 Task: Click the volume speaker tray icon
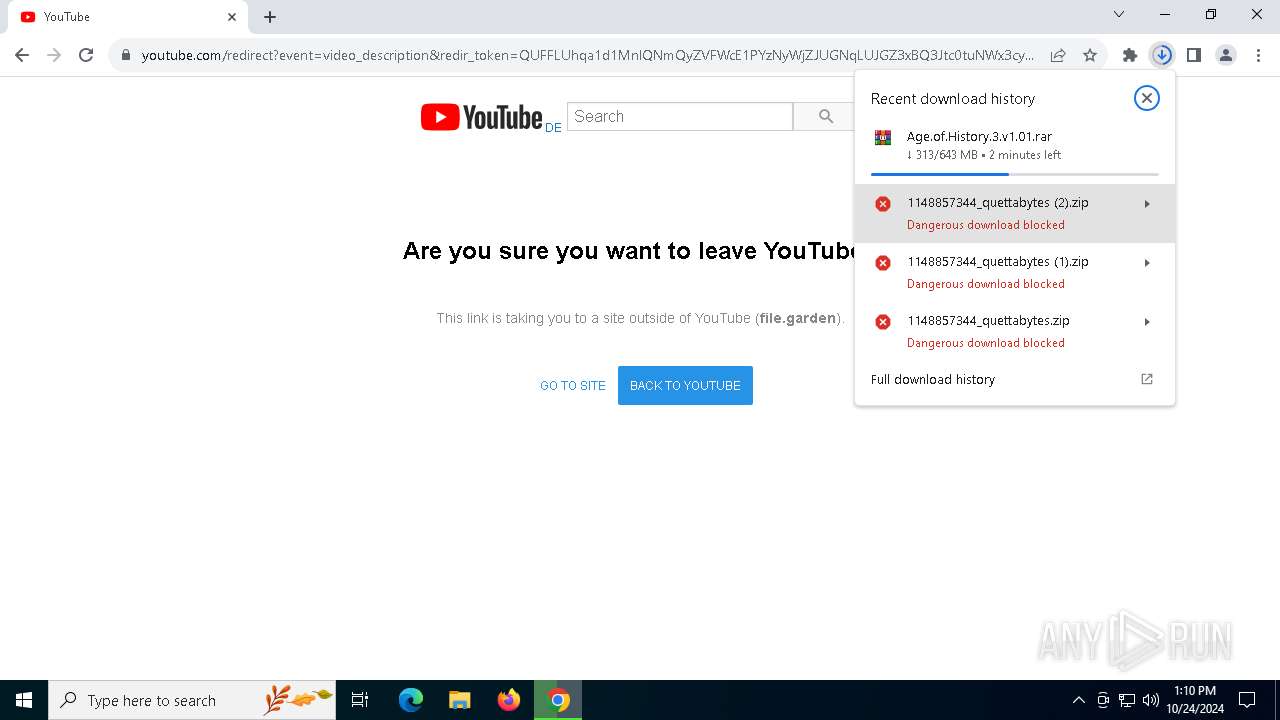click(x=1151, y=700)
